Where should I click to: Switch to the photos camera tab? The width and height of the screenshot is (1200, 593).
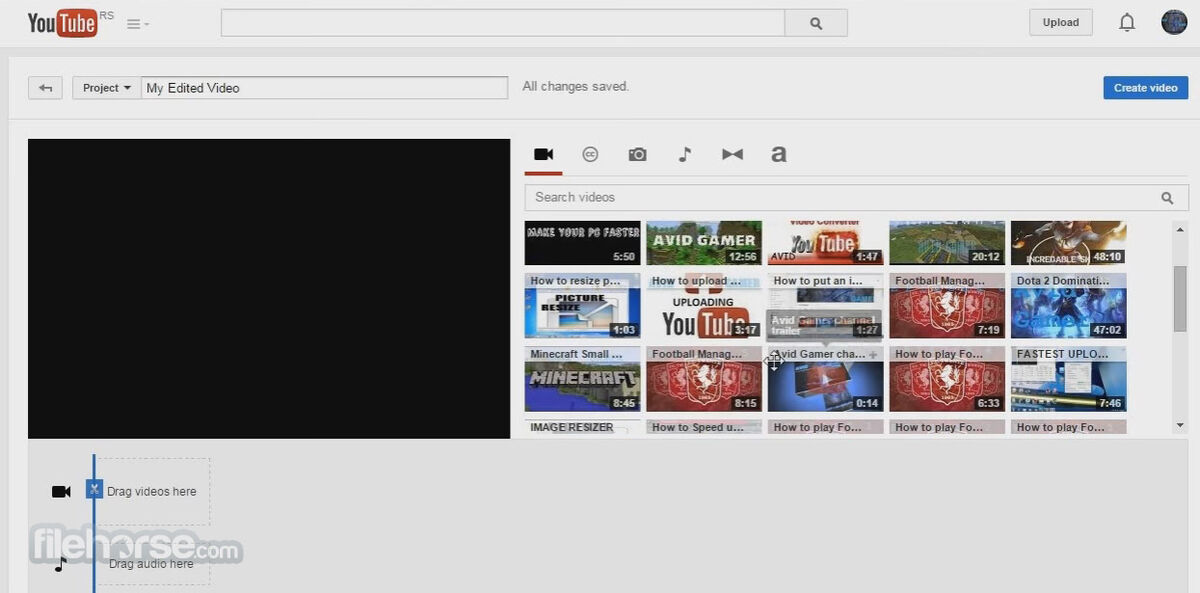(637, 154)
